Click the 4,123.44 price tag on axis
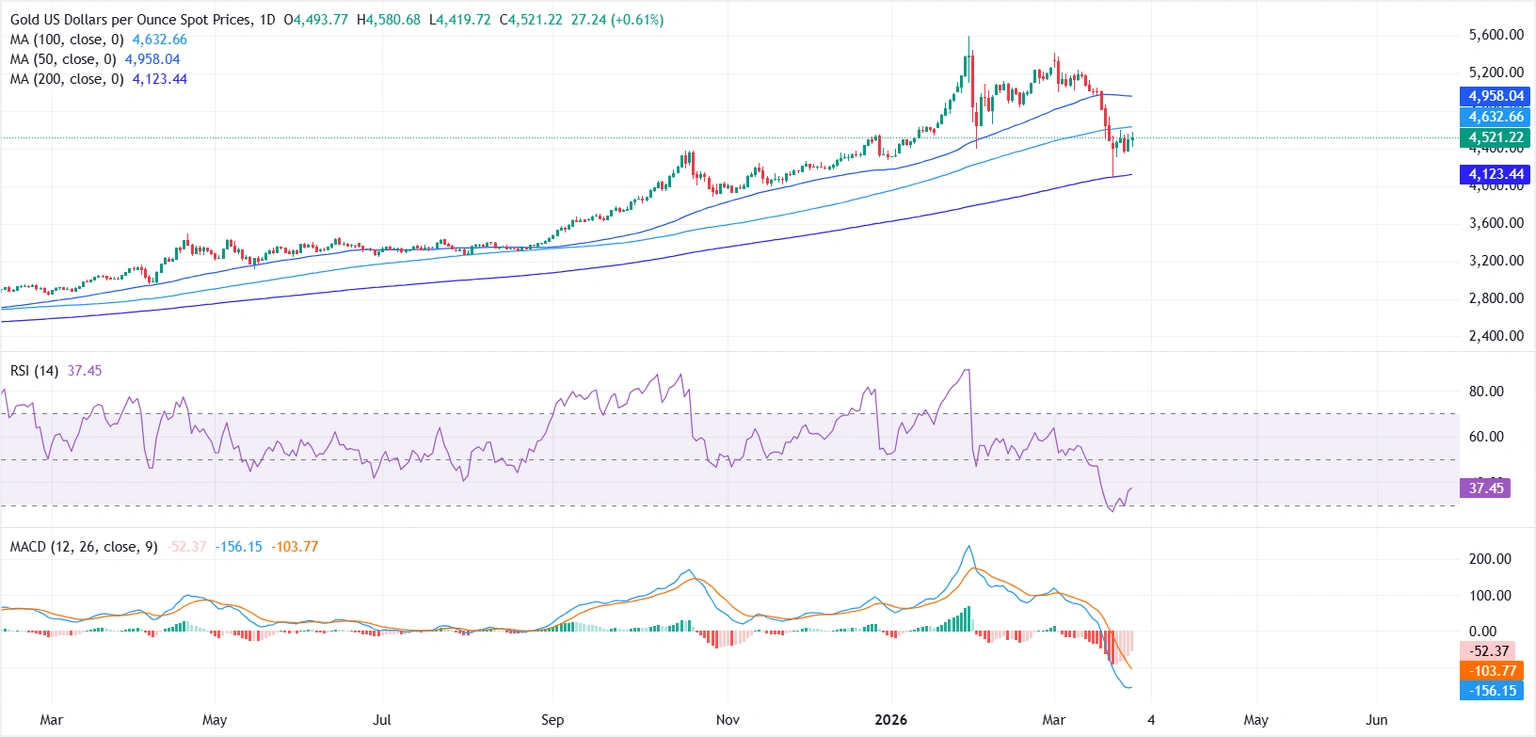 click(1496, 174)
